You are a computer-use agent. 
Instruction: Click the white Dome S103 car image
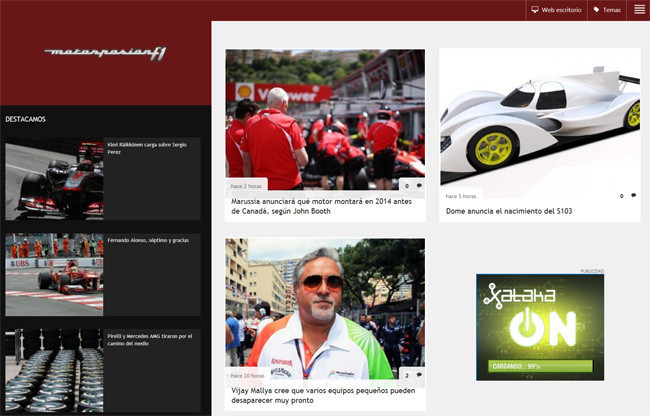(538, 115)
